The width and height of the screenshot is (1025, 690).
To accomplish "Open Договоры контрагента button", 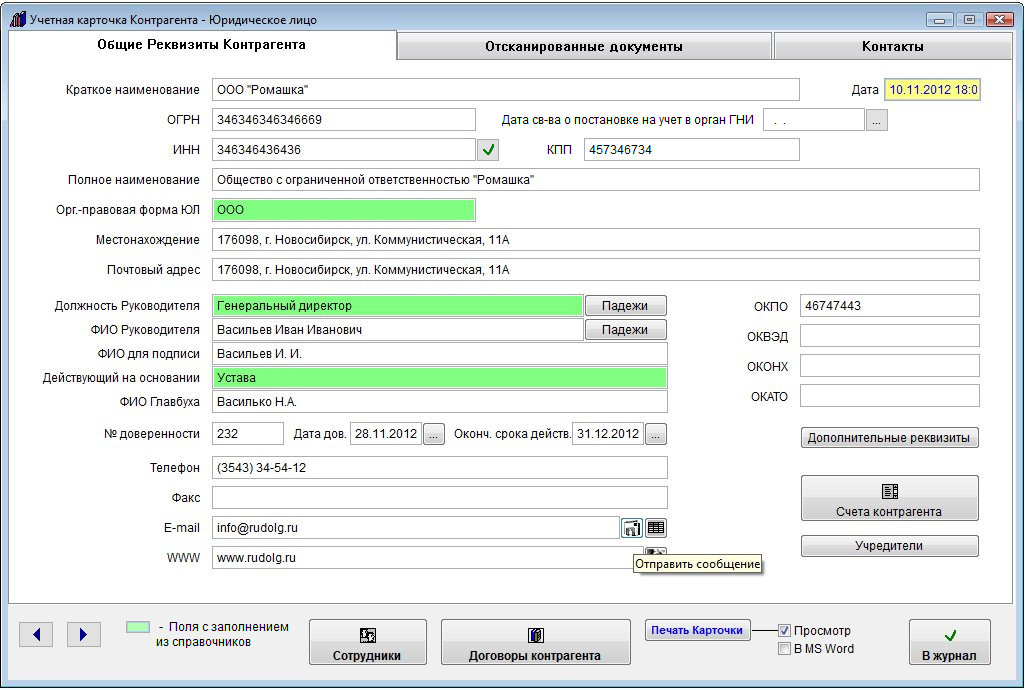I will 535,643.
